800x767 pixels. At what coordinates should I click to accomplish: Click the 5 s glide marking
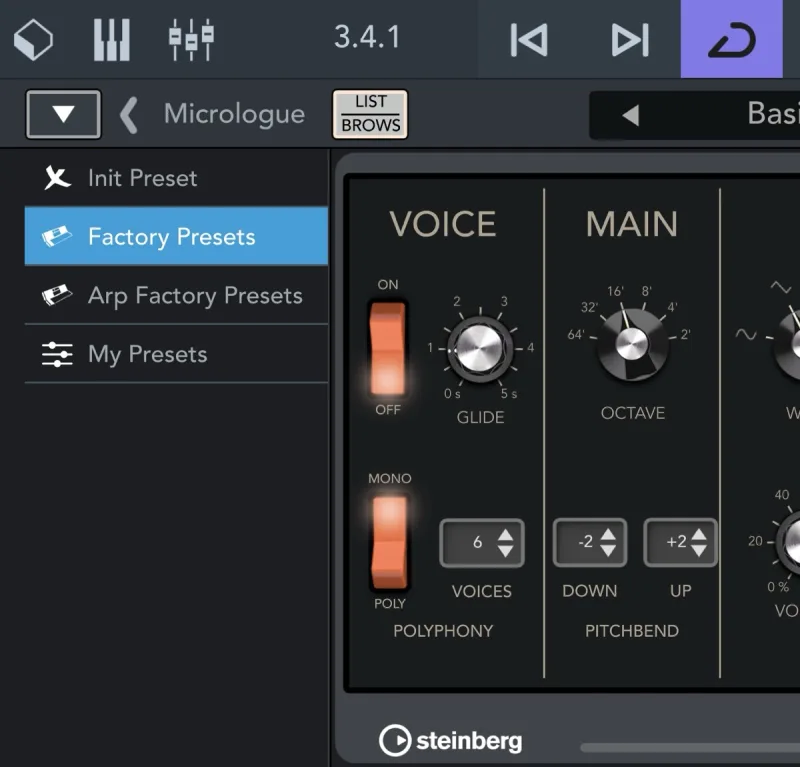[x=509, y=393]
